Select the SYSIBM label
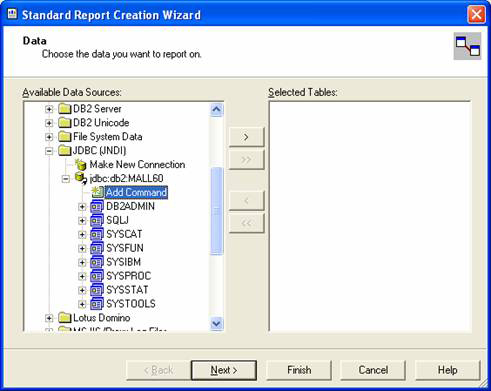This screenshot has width=491, height=391. (123, 262)
